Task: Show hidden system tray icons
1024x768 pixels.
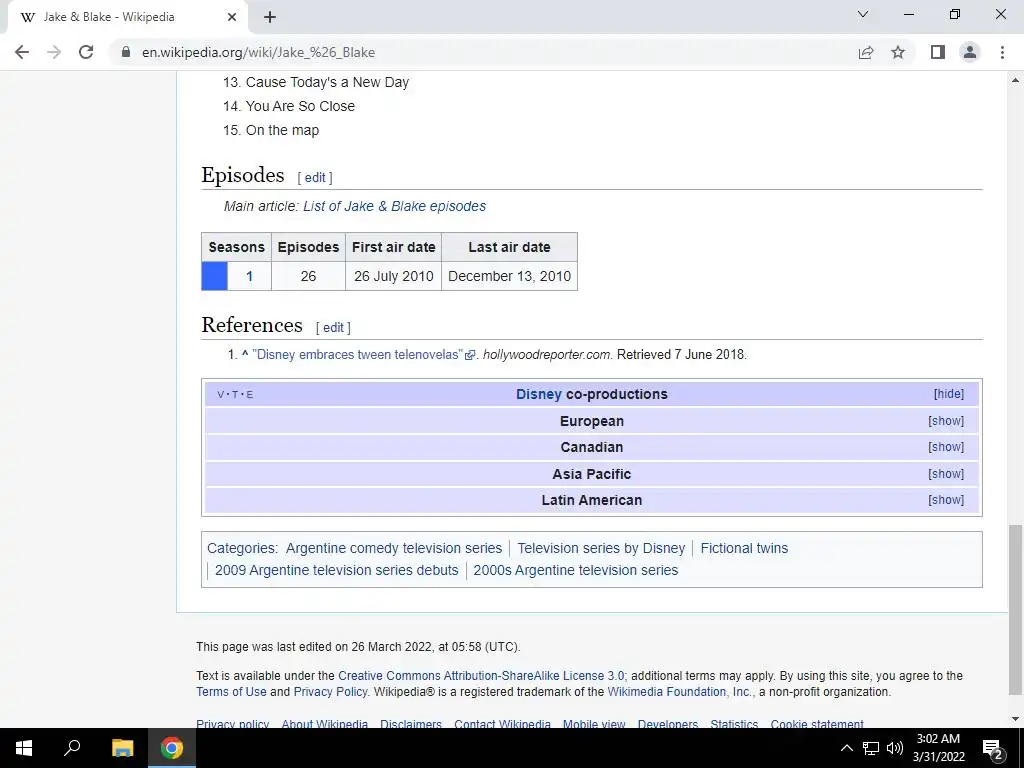Action: pos(846,748)
